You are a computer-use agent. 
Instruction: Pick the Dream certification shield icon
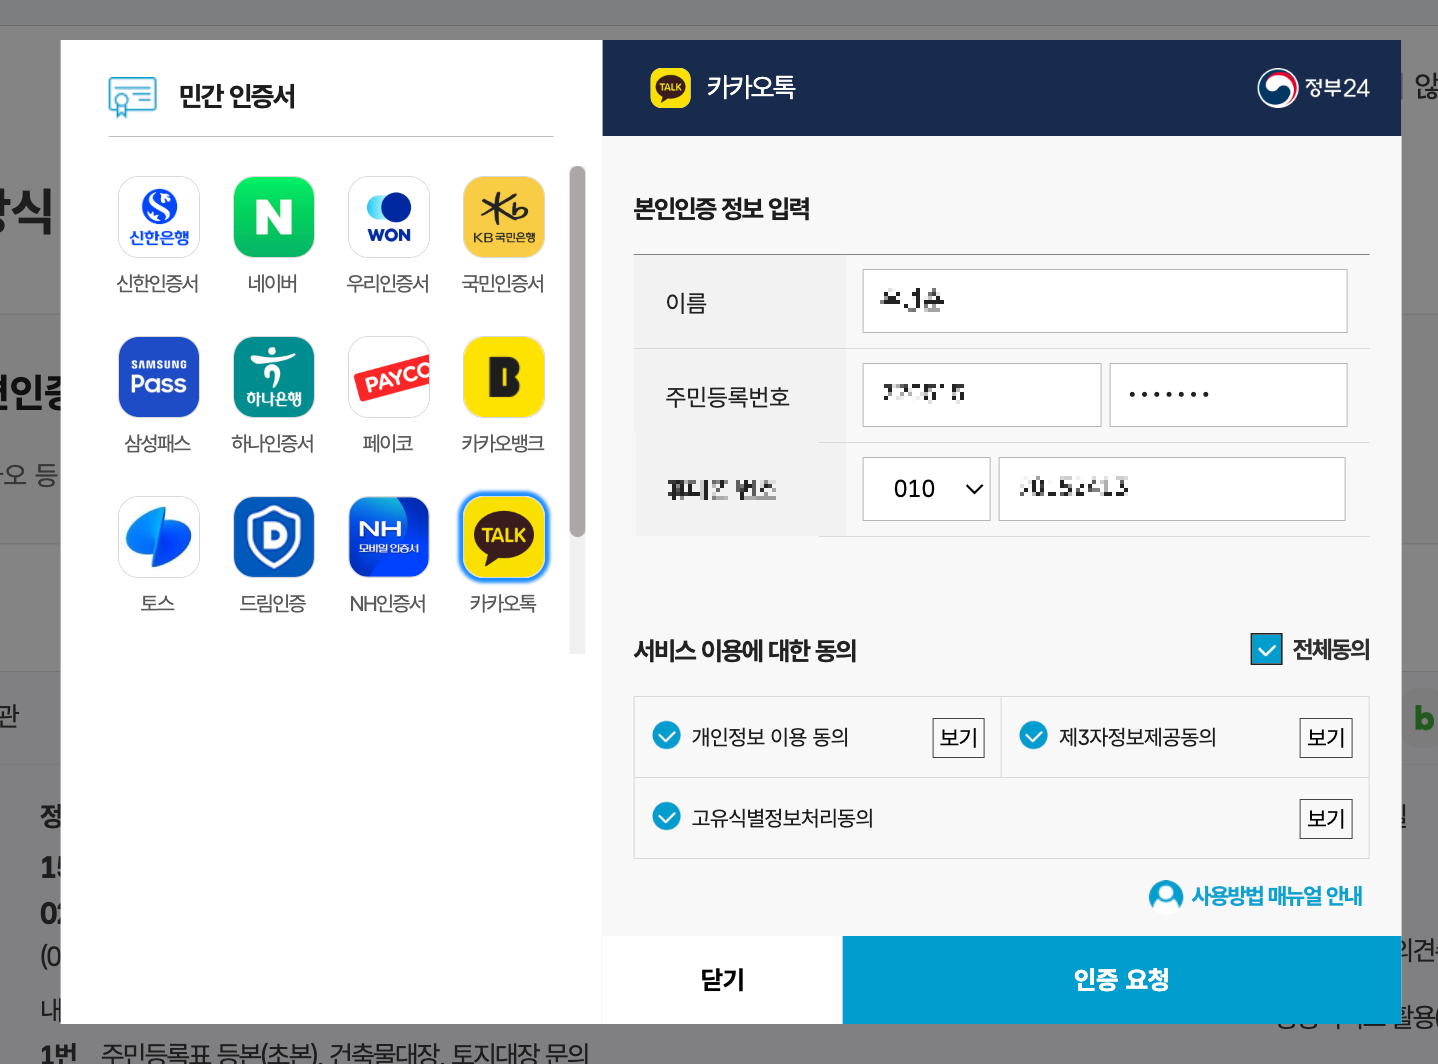[274, 537]
